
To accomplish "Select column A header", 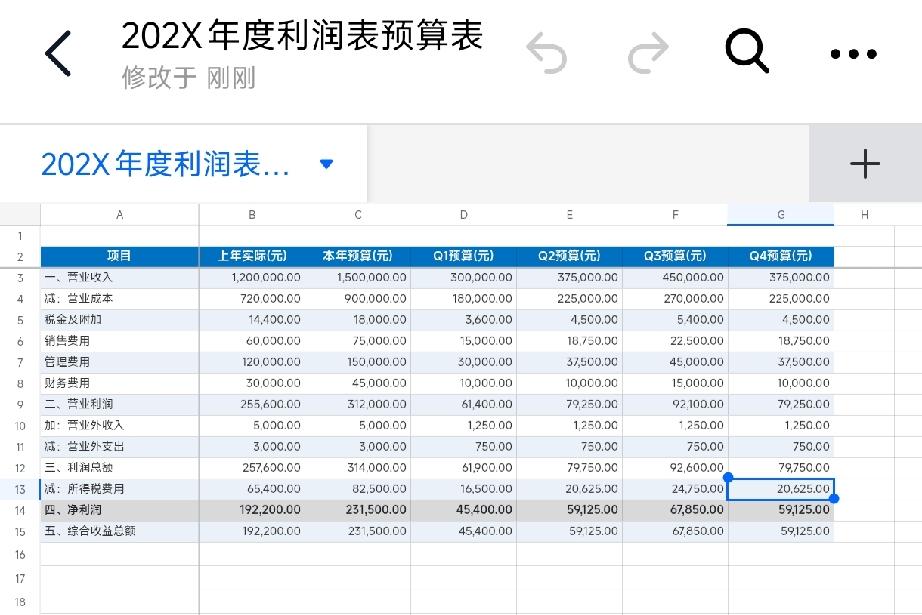I will tap(120, 215).
